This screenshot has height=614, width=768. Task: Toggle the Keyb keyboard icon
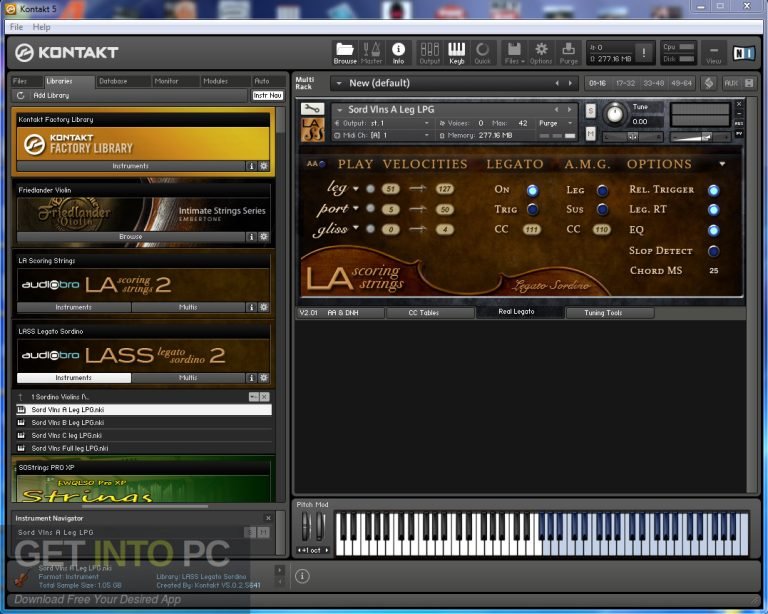456,51
